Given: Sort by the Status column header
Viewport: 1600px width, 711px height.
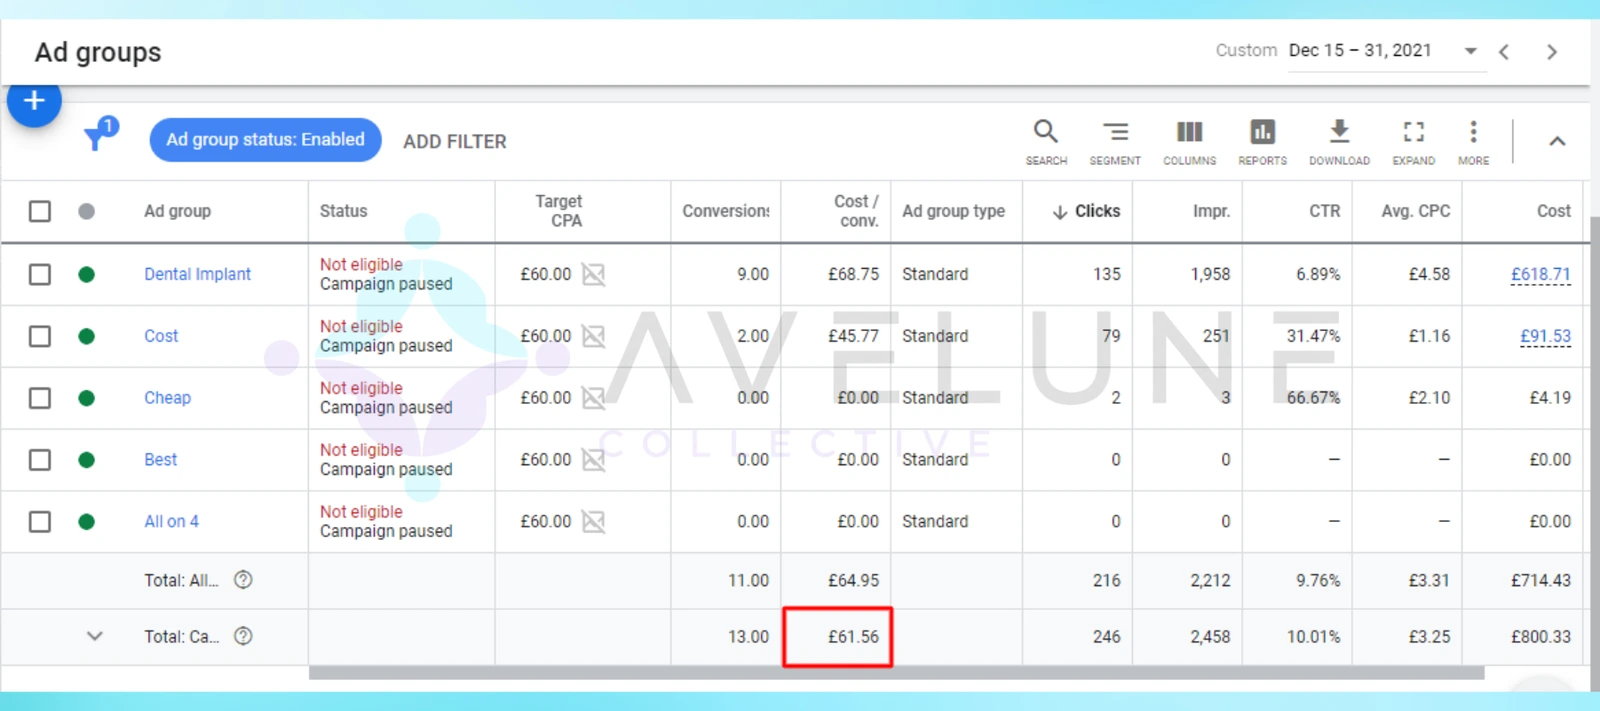Looking at the screenshot, I should point(343,211).
